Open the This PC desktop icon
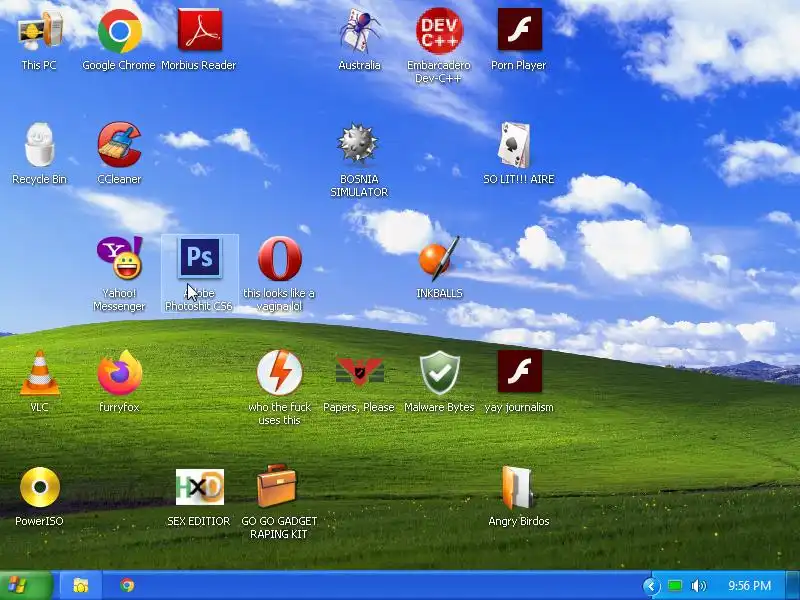The height and width of the screenshot is (600, 800). 39,31
